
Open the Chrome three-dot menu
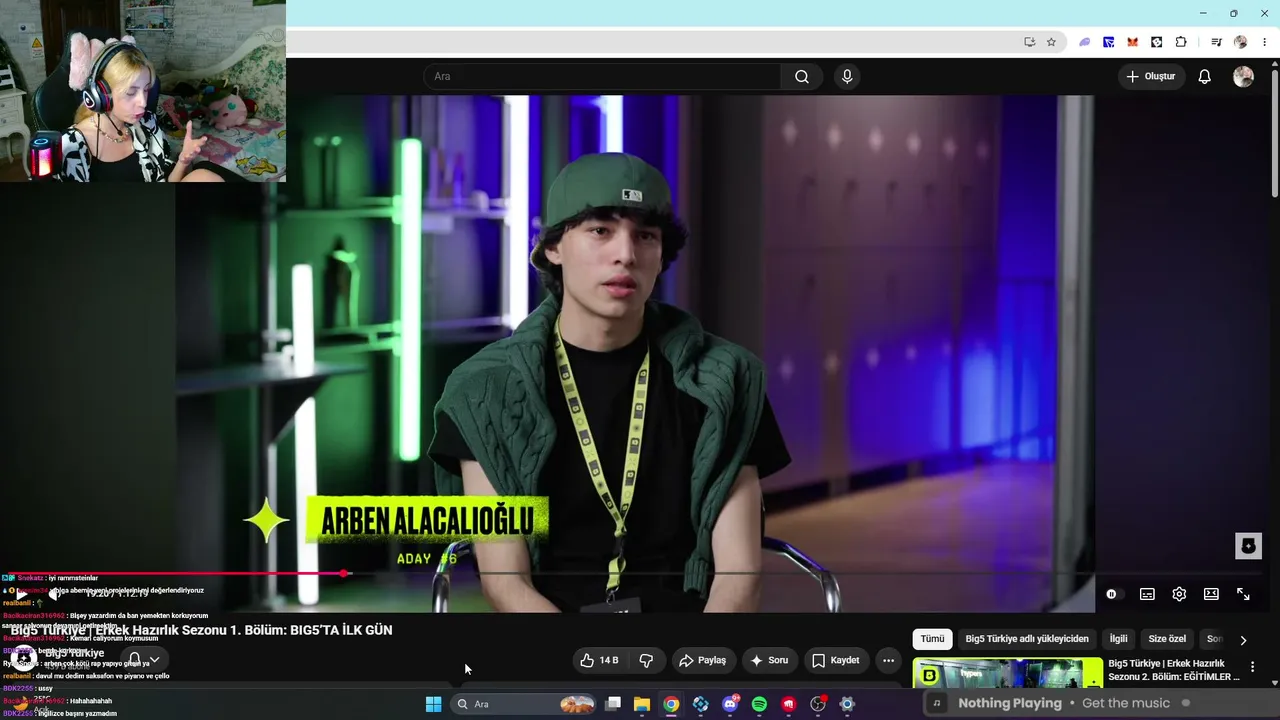click(x=1264, y=42)
